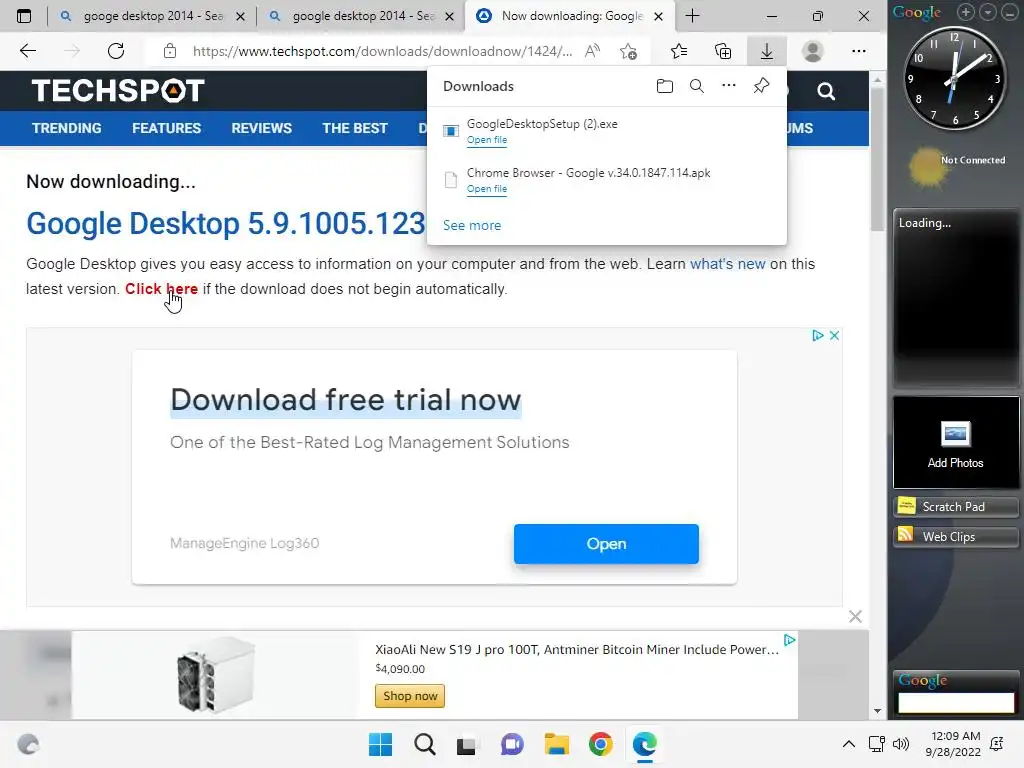Open THE BEST section on TechSpot
This screenshot has width=1024, height=768.
click(x=355, y=128)
